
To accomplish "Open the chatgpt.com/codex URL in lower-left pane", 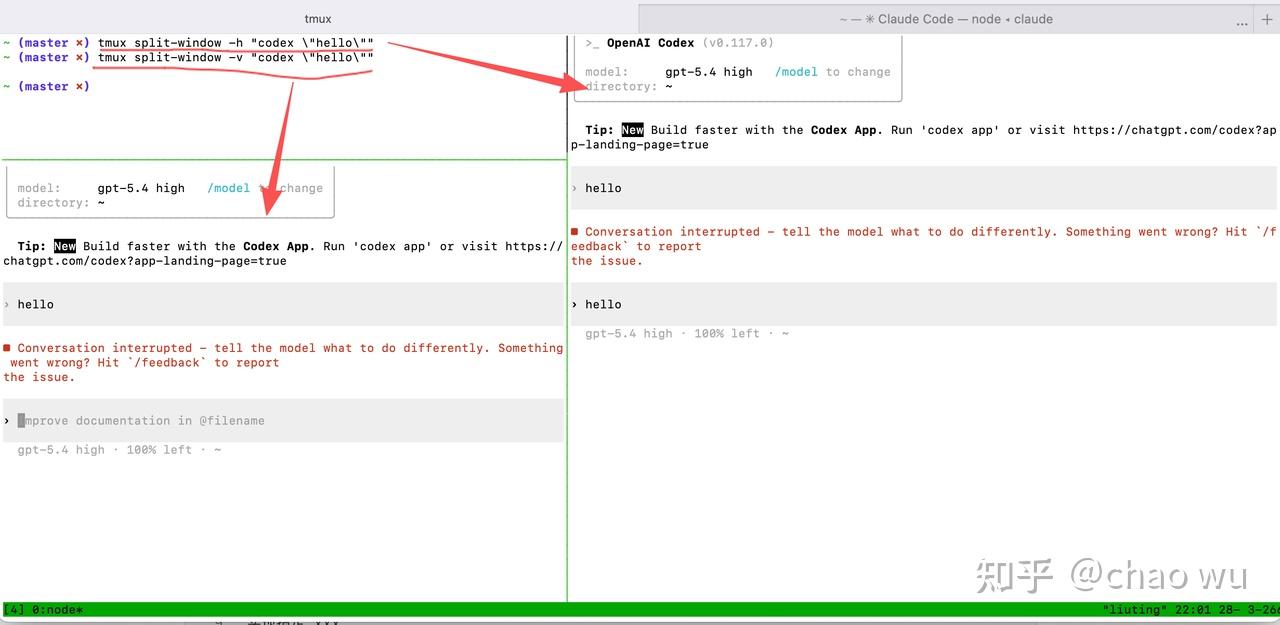I will coord(283,254).
